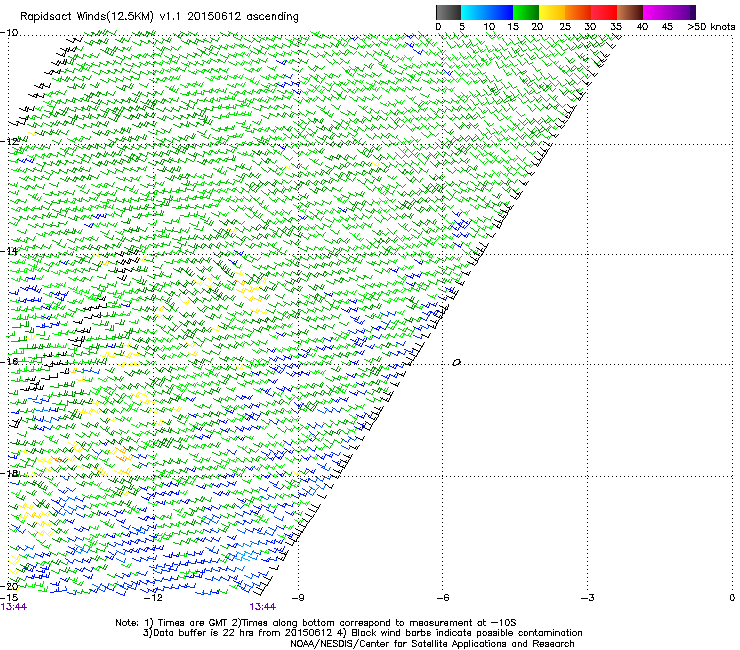Viewport: 740px width, 650px height.
Task: Click the left purple 13:44 time label
Action: click(14, 607)
